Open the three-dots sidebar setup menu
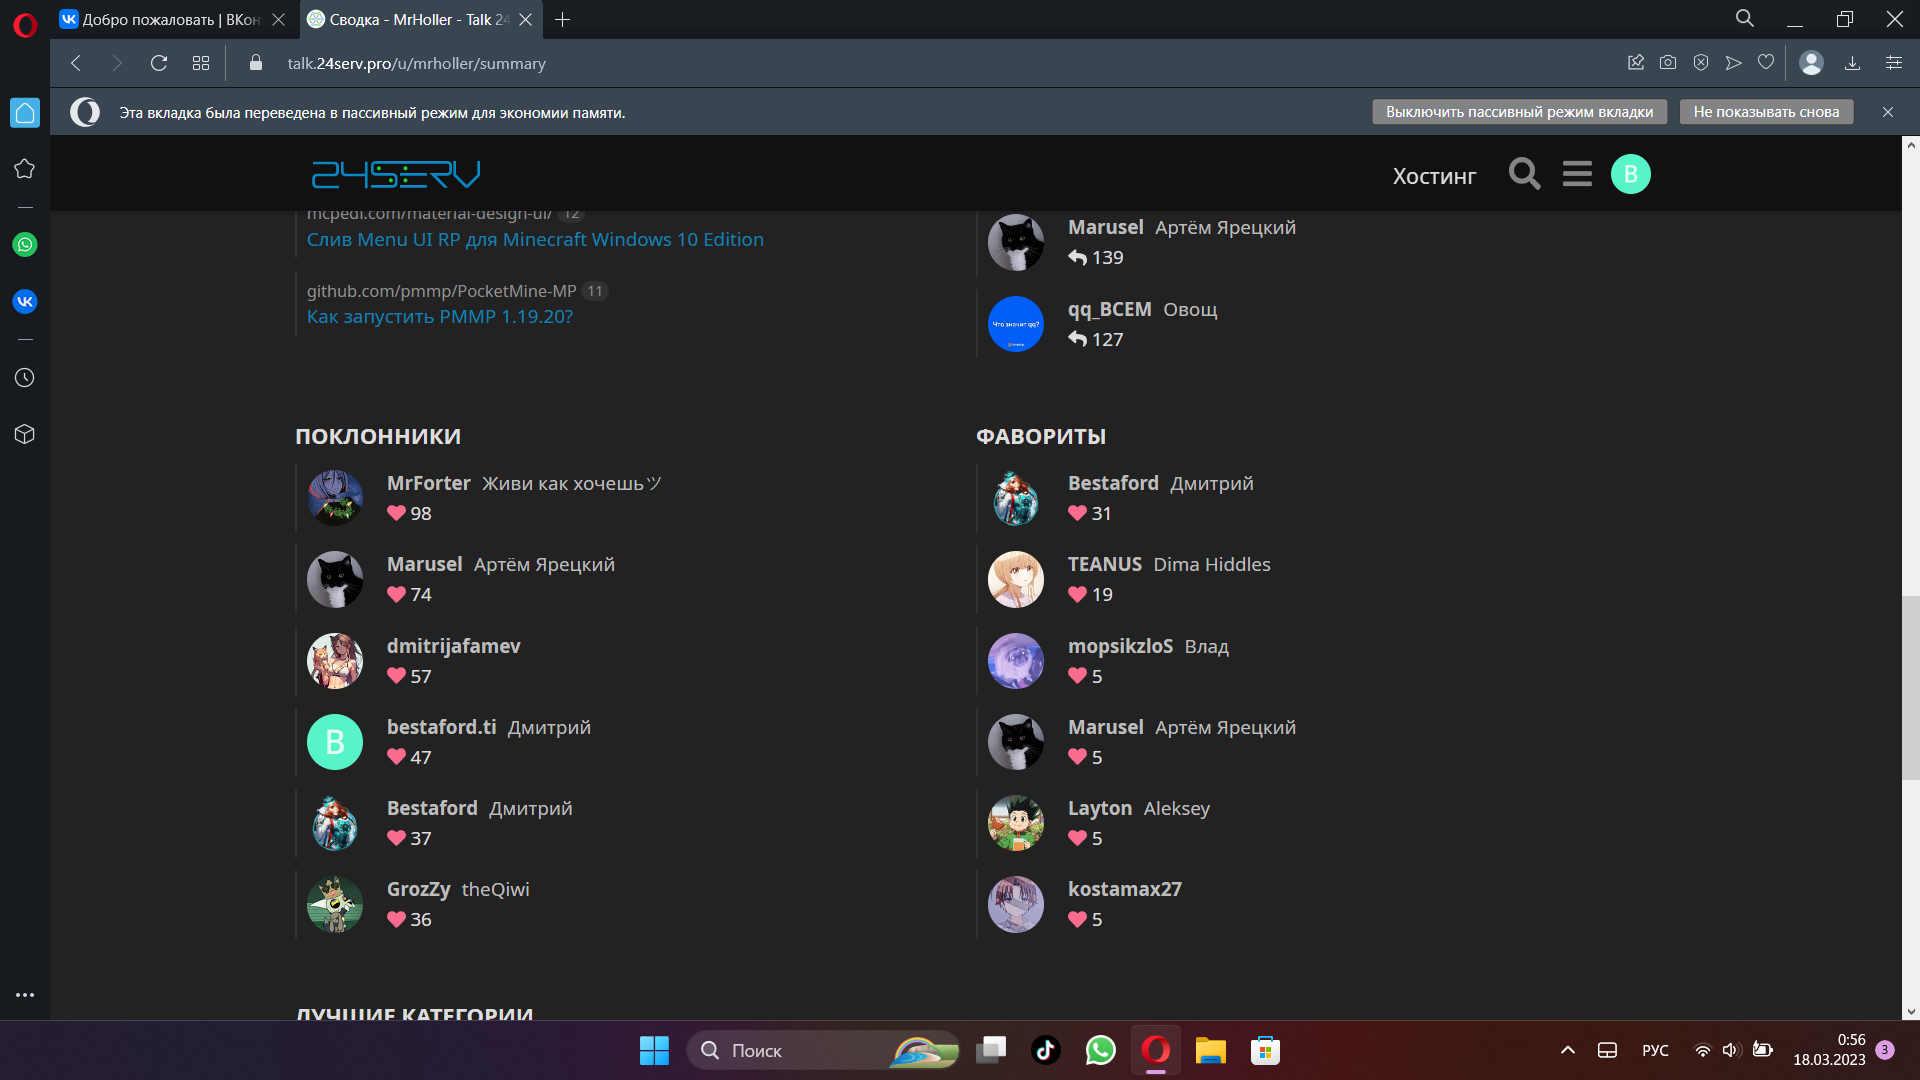Image resolution: width=1920 pixels, height=1080 pixels. (x=25, y=995)
